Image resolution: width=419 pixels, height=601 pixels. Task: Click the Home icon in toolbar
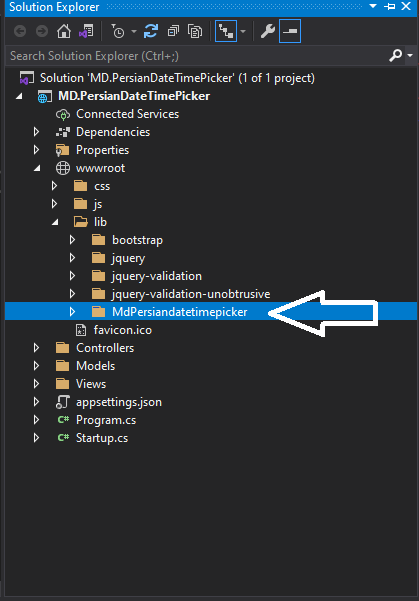click(x=64, y=31)
